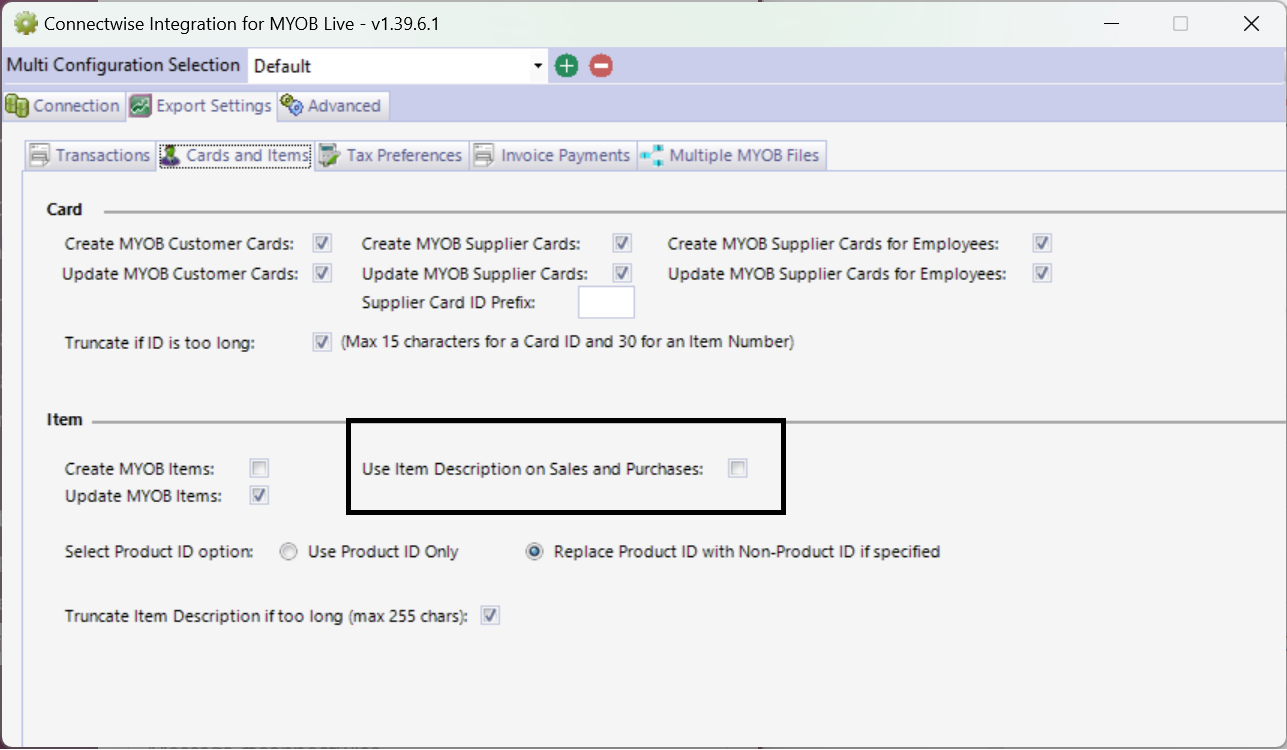1287x750 pixels.
Task: Open the Multi Configuration Selection dropdown arrow
Action: click(538, 66)
